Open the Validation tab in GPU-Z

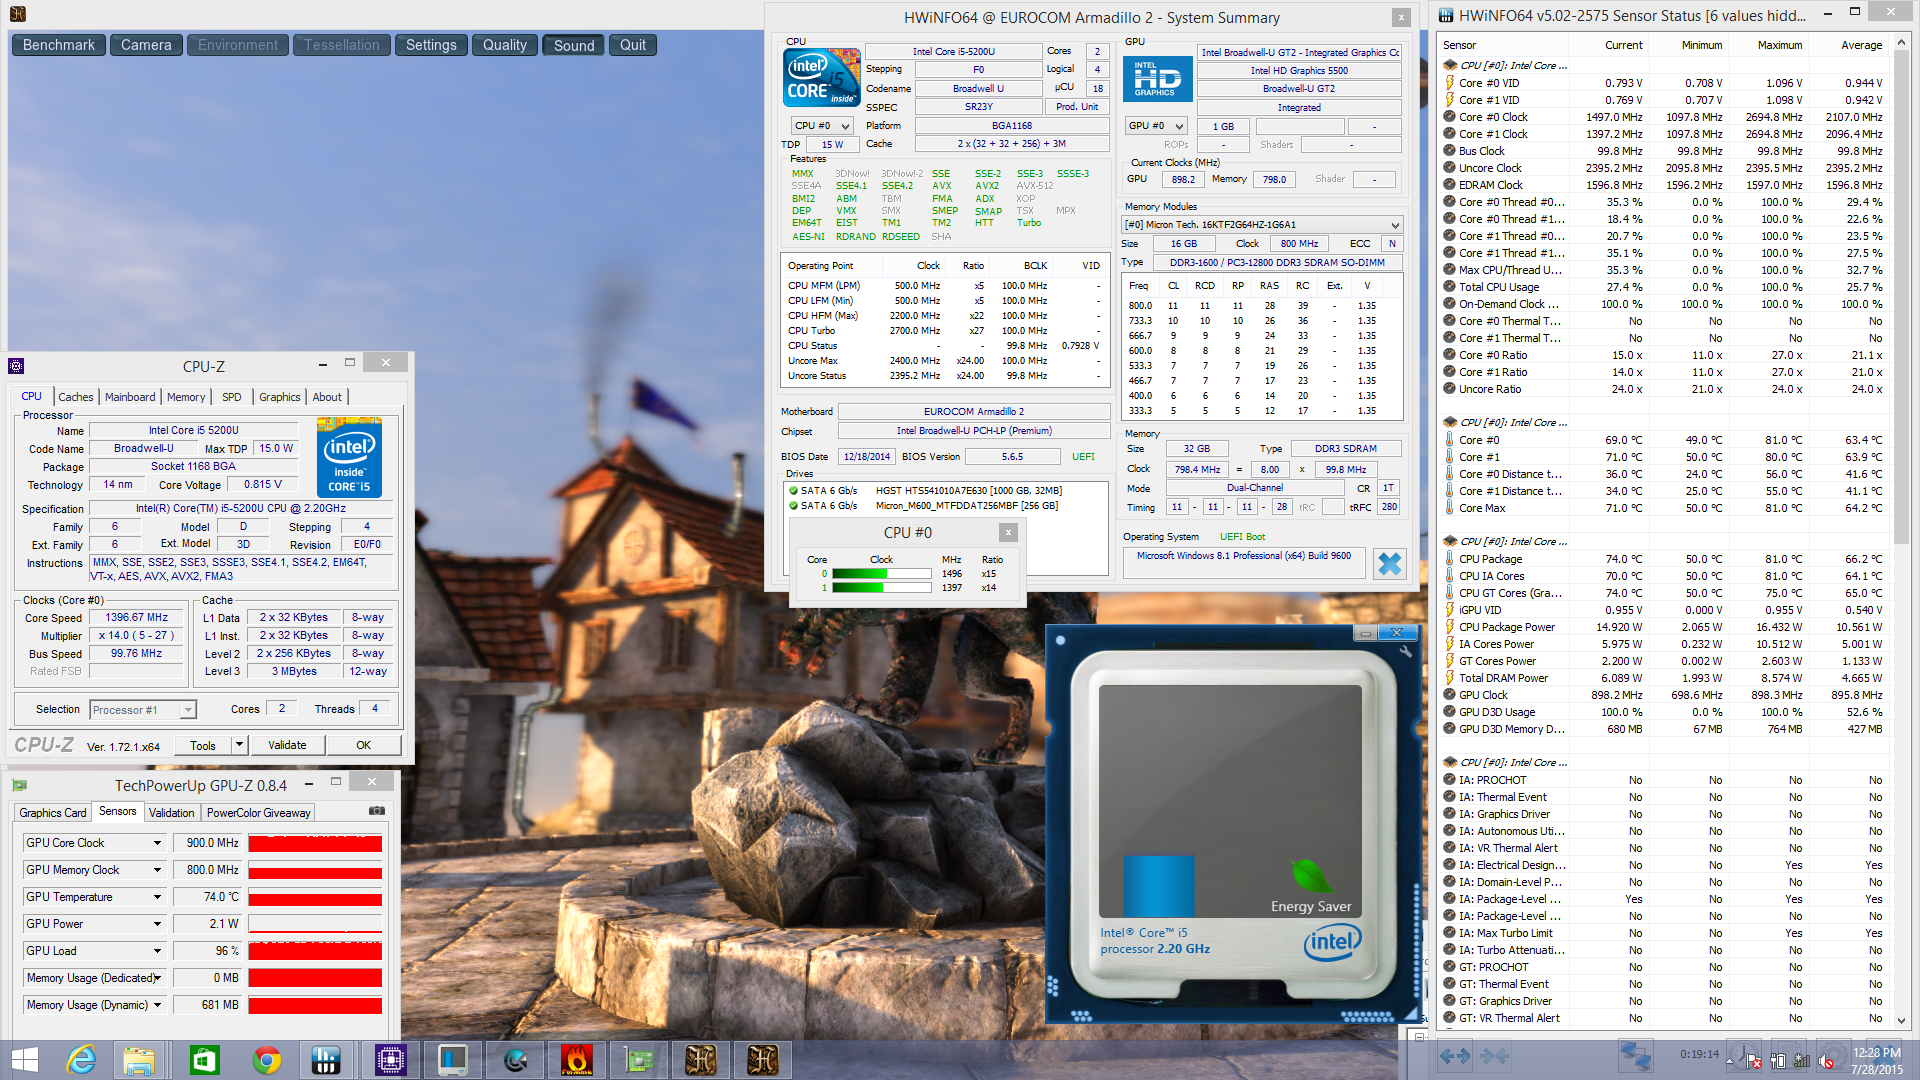[x=171, y=813]
